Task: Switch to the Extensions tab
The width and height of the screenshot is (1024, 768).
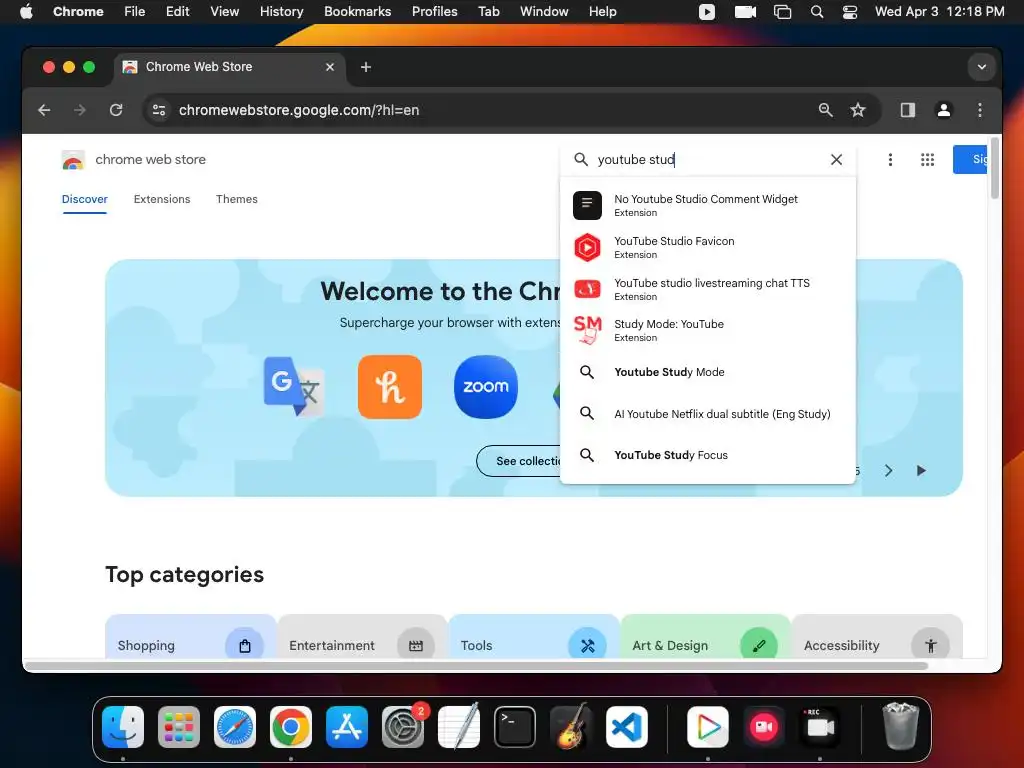Action: click(x=162, y=199)
